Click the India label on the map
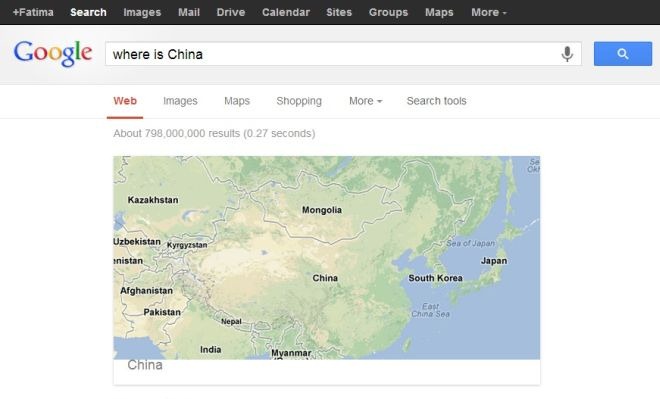Image resolution: width=660 pixels, height=399 pixels. pyautogui.click(x=210, y=350)
